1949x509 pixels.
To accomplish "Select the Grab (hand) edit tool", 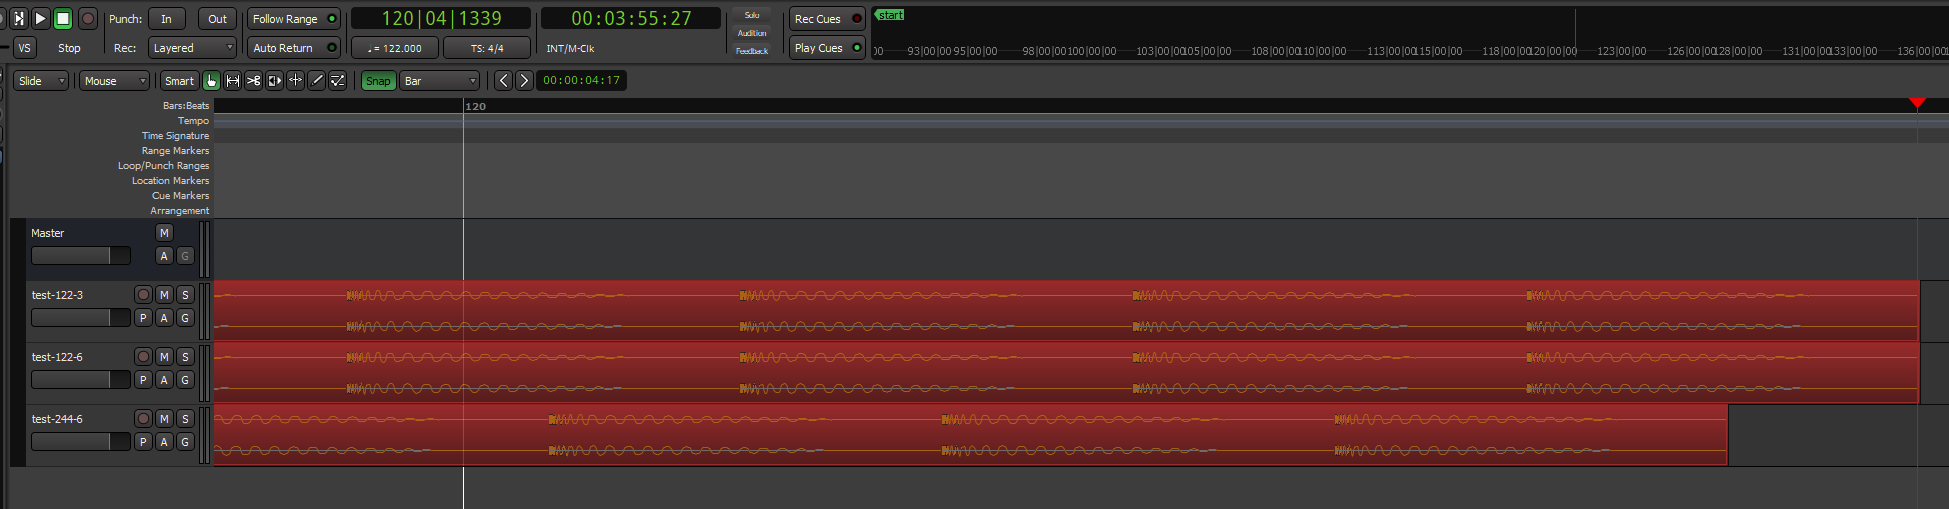I will (211, 81).
